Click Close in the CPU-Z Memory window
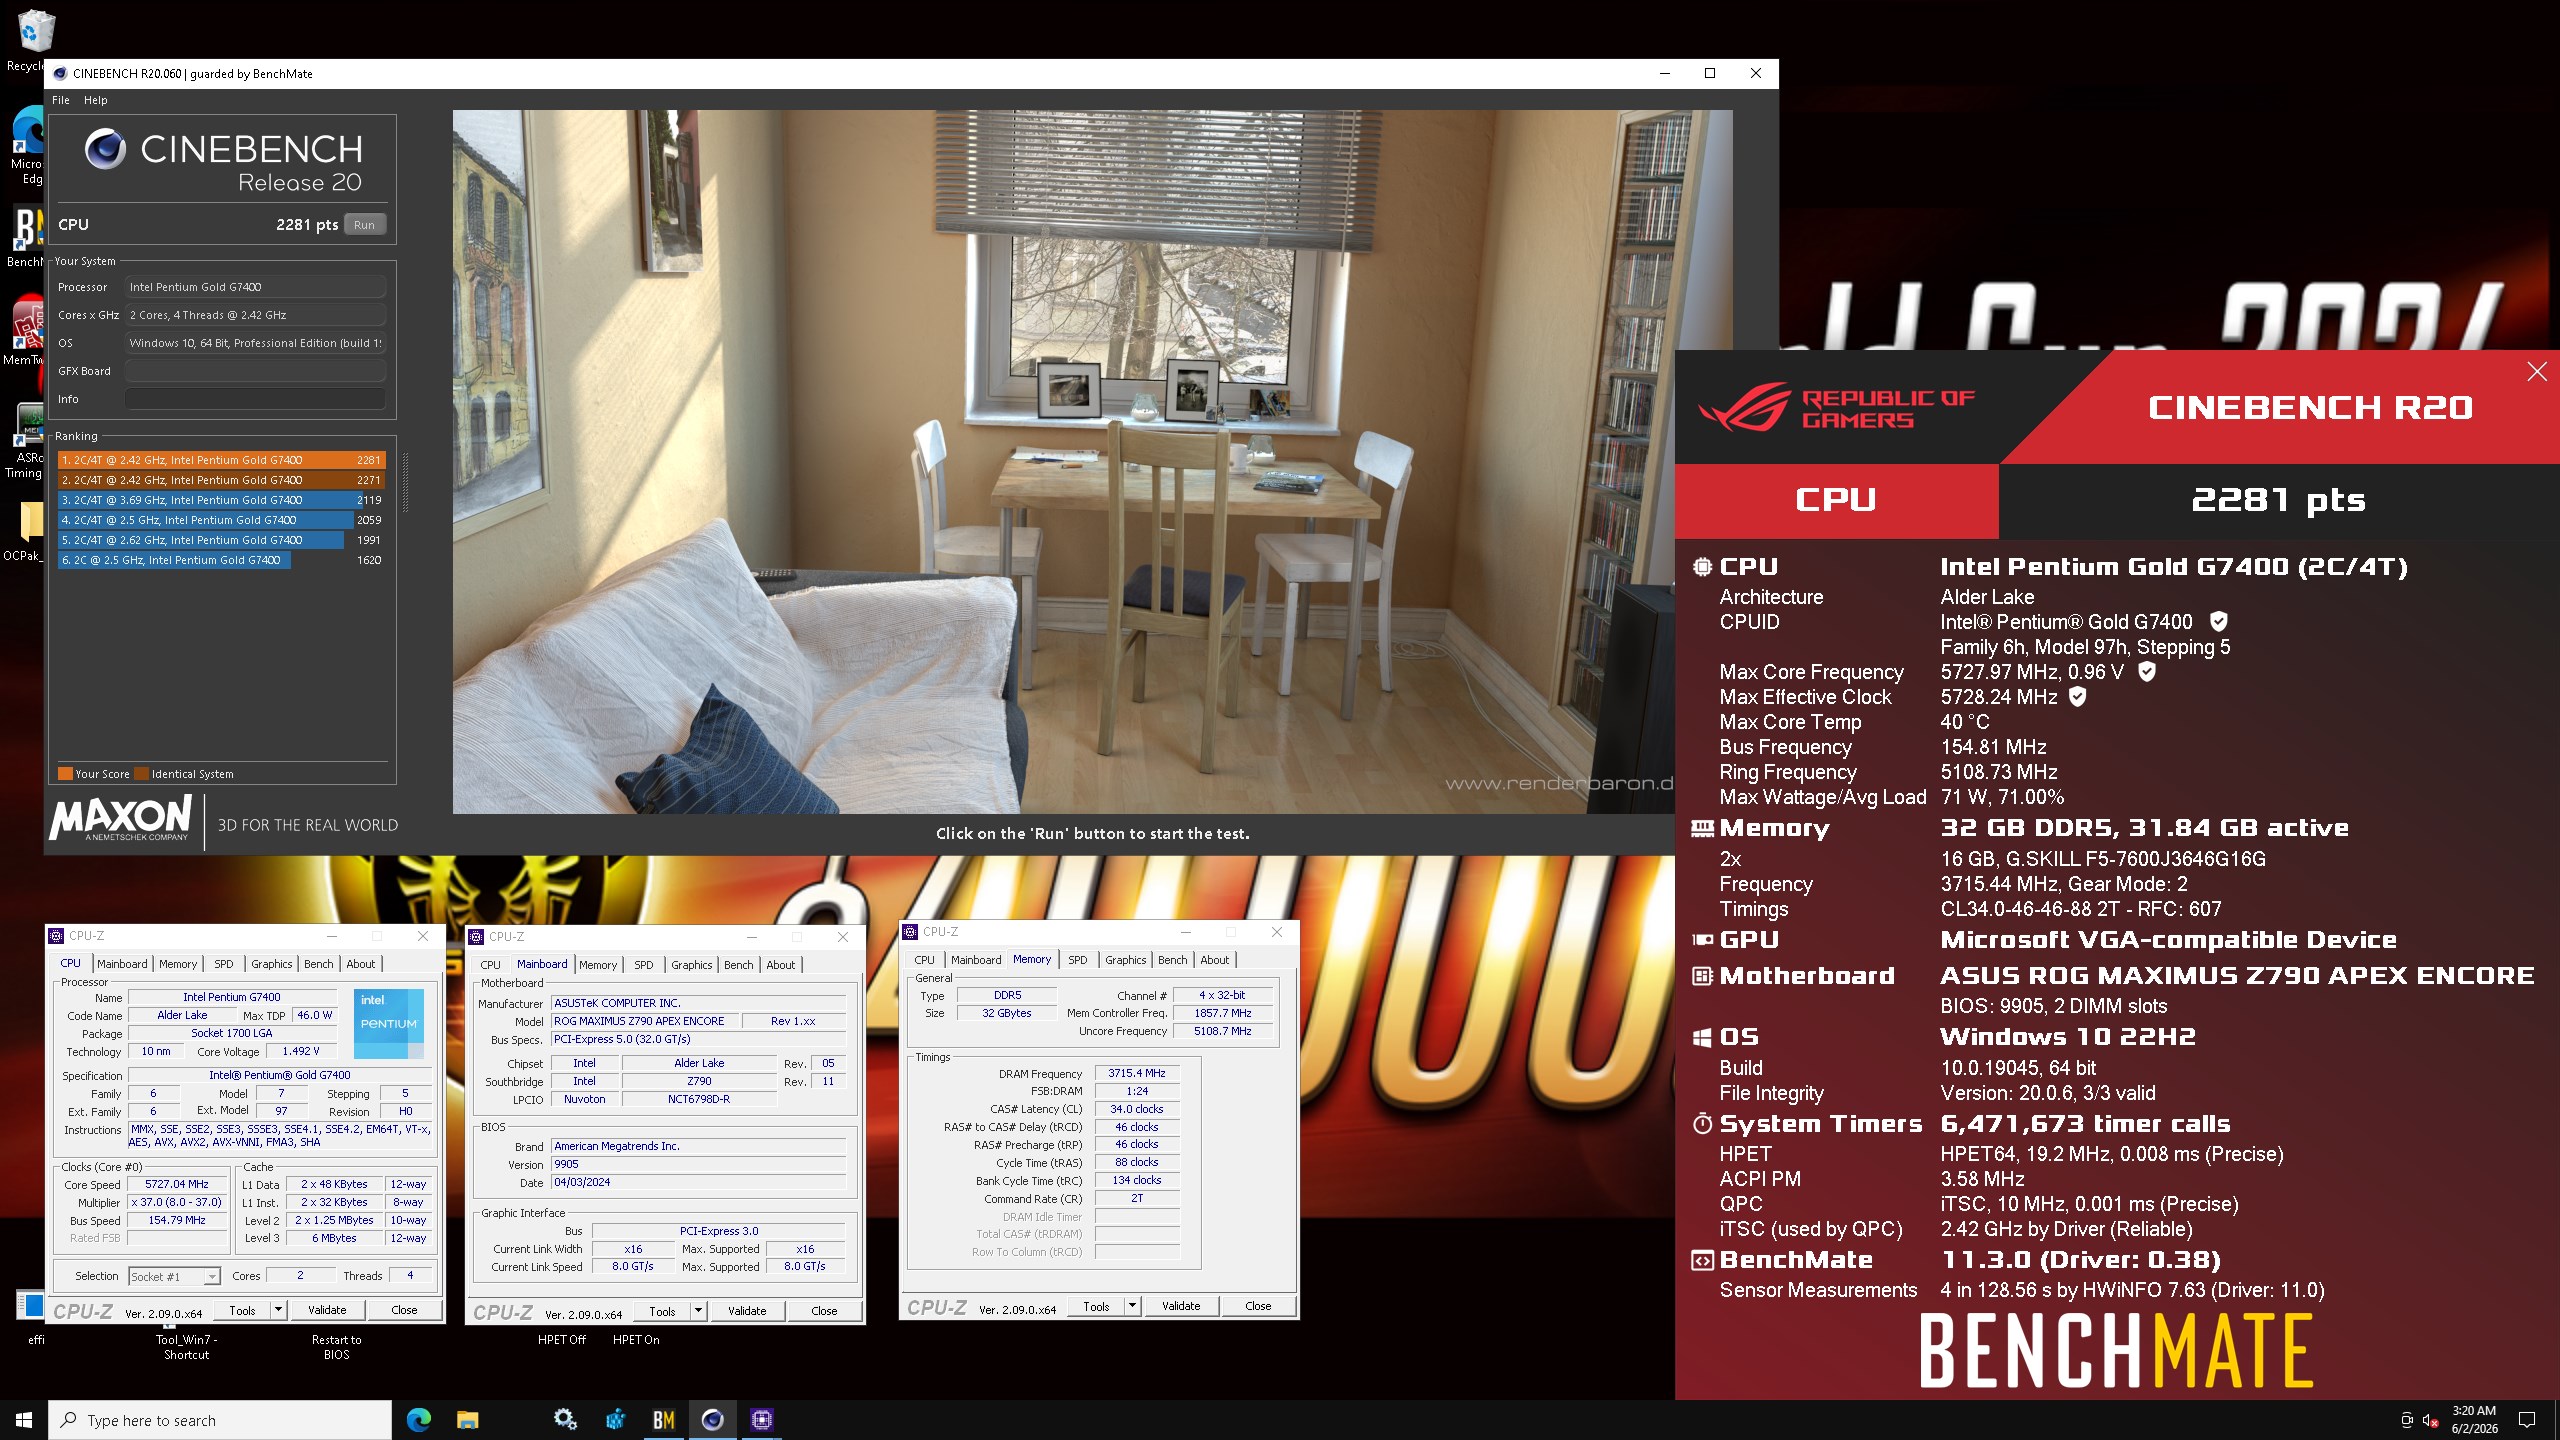Screen dimensions: 2560x1440 [x=1258, y=1306]
